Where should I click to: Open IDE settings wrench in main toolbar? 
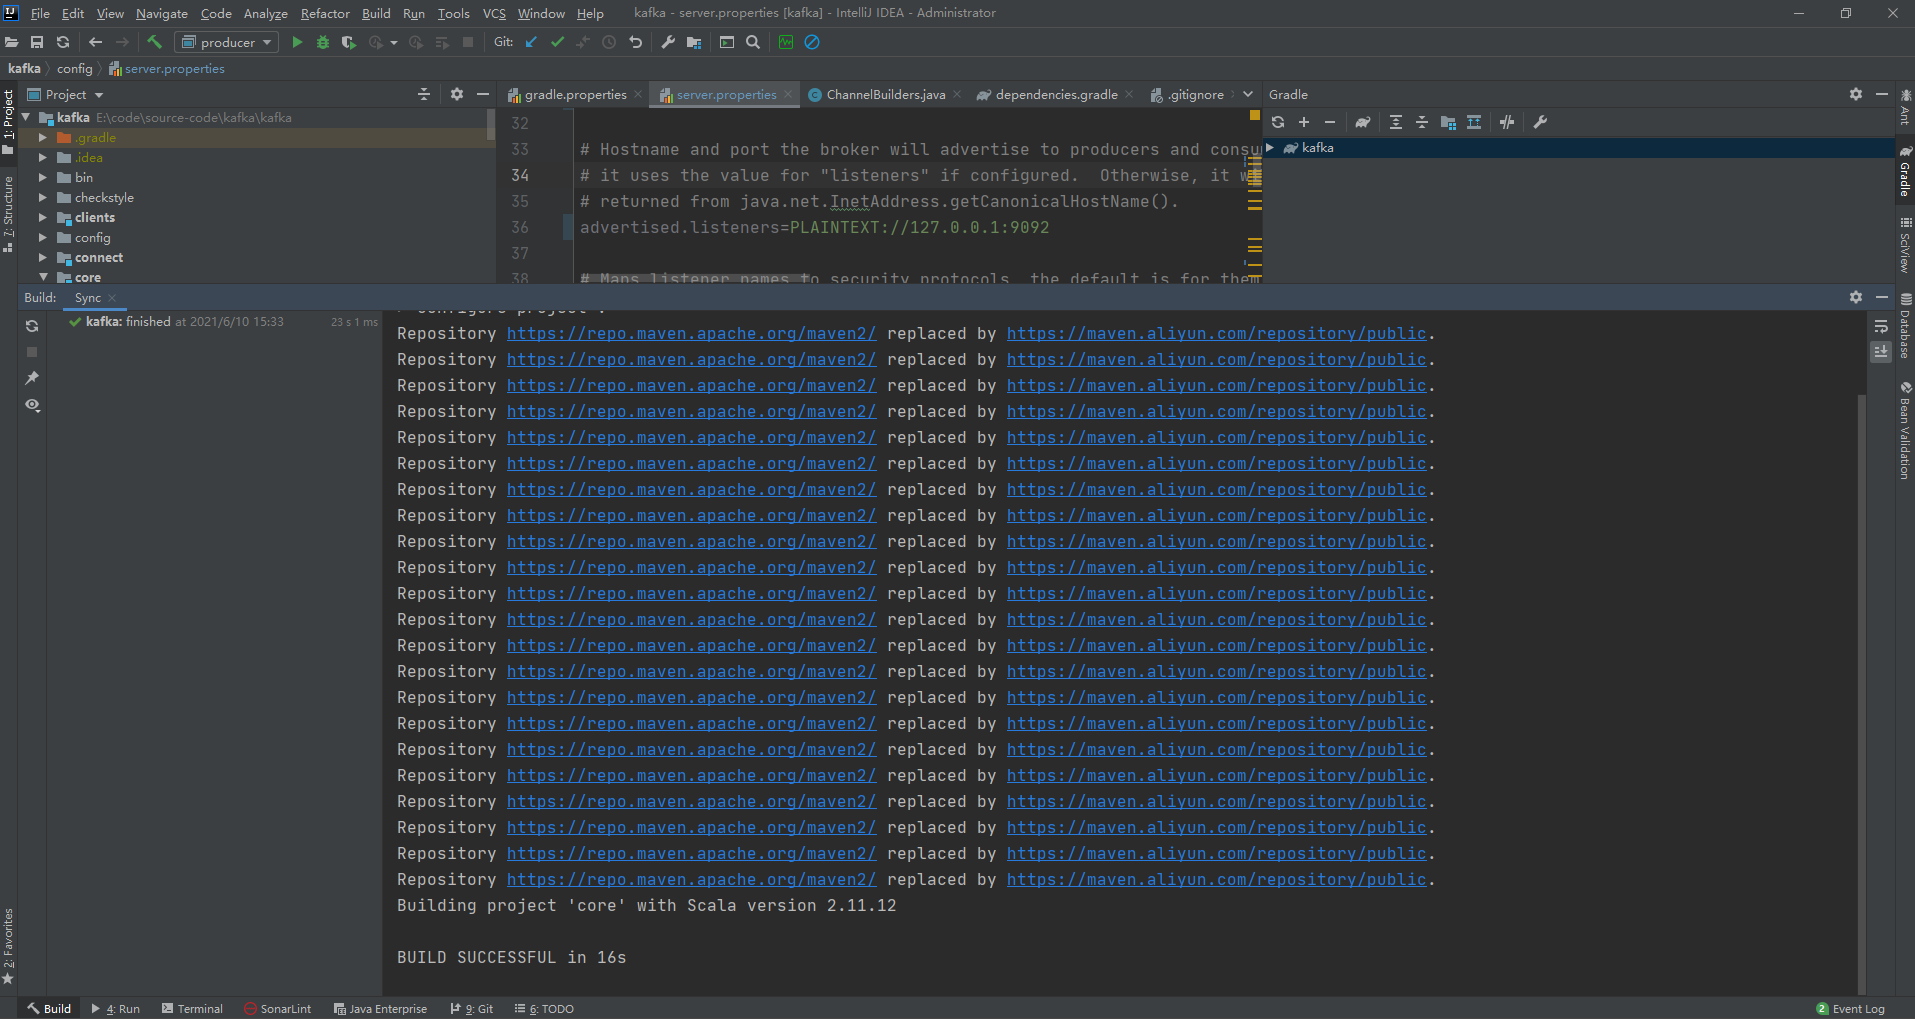[x=668, y=42]
